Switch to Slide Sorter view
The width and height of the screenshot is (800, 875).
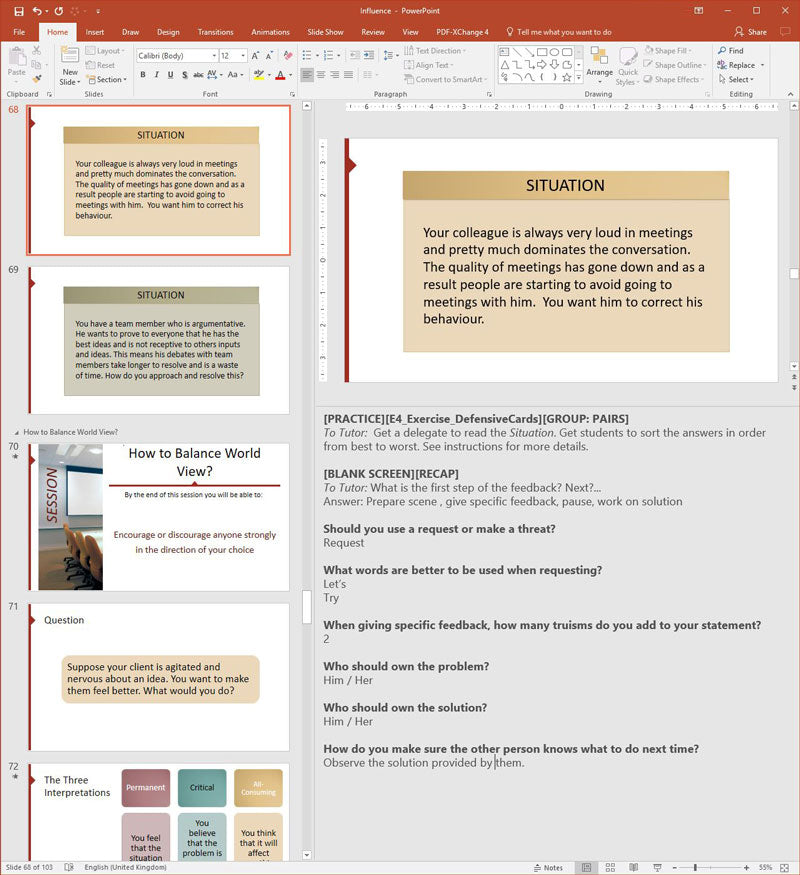click(611, 867)
